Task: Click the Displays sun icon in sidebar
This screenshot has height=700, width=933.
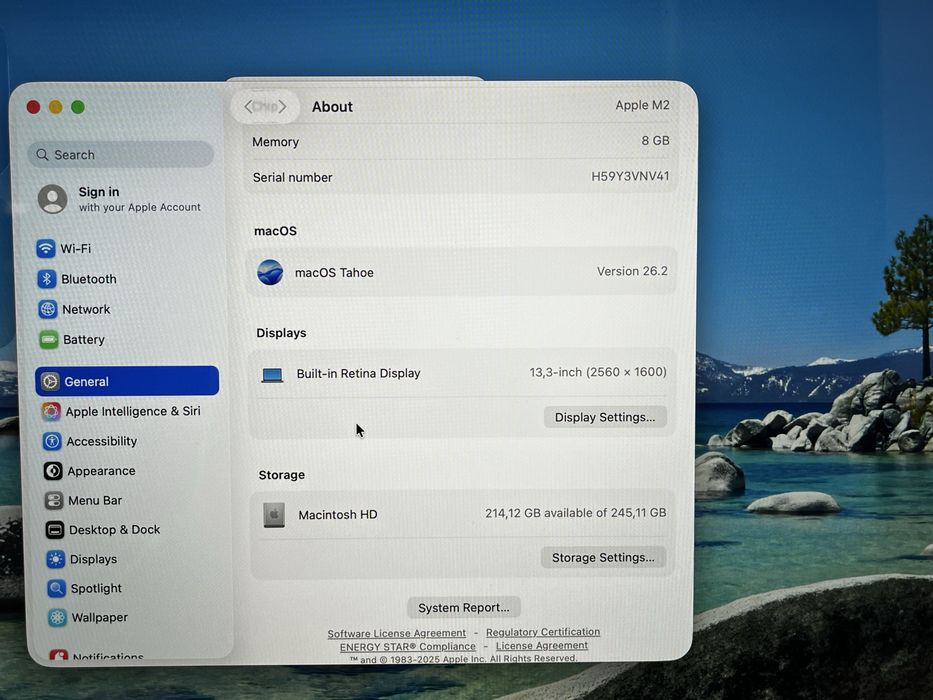Action: [x=55, y=559]
